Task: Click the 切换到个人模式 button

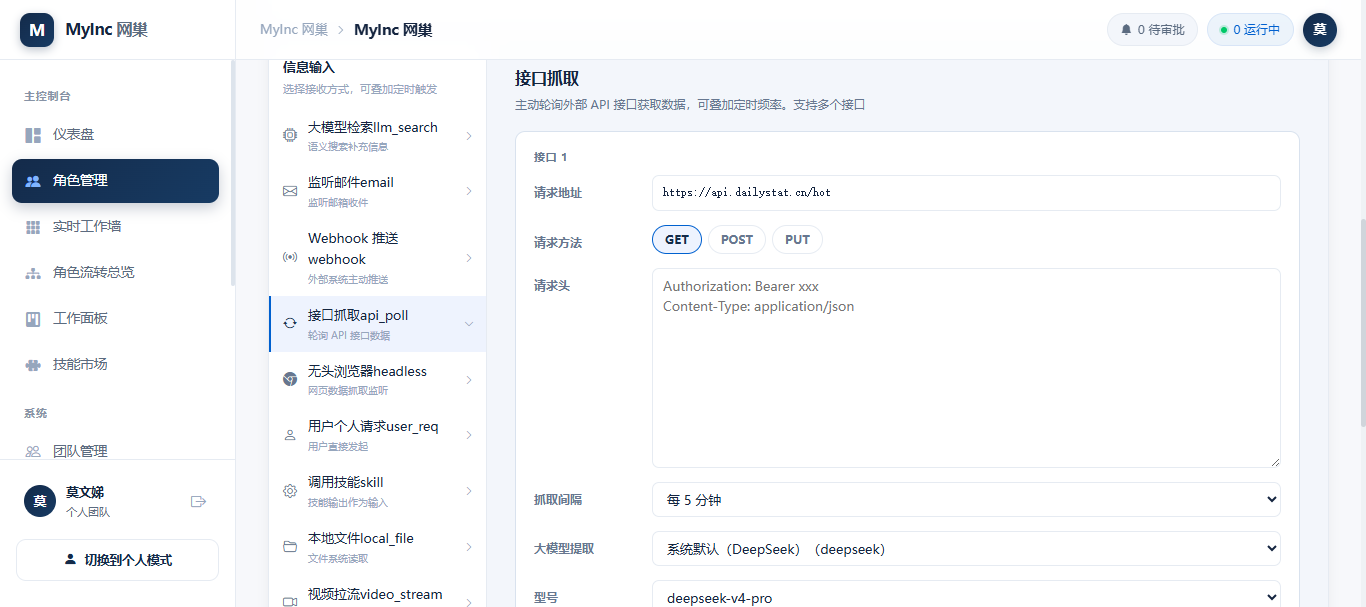Action: point(117,560)
